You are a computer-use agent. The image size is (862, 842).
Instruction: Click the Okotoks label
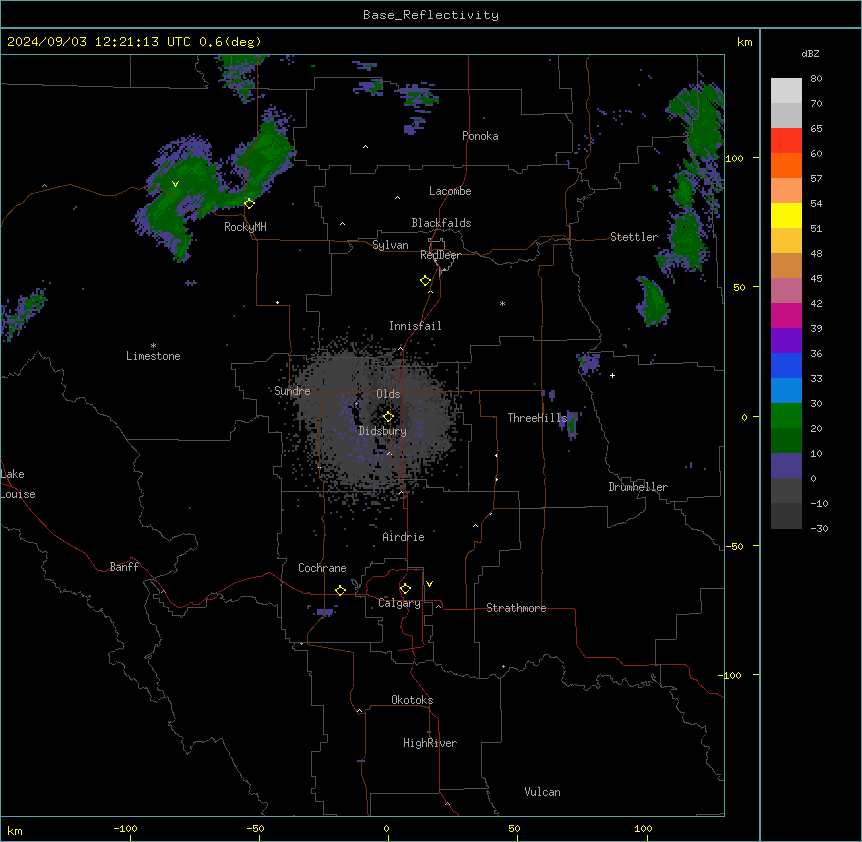tap(412, 700)
